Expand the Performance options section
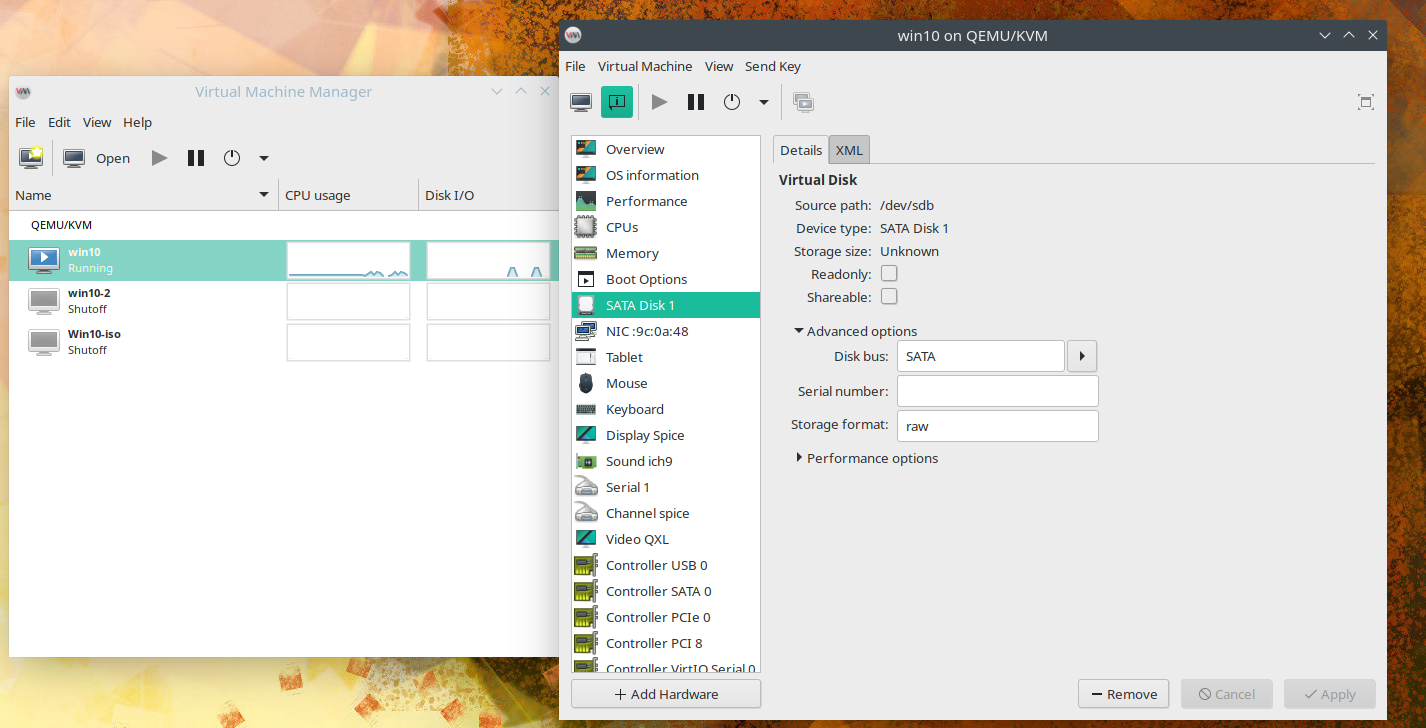Viewport: 1426px width, 728px height. pyautogui.click(x=800, y=458)
